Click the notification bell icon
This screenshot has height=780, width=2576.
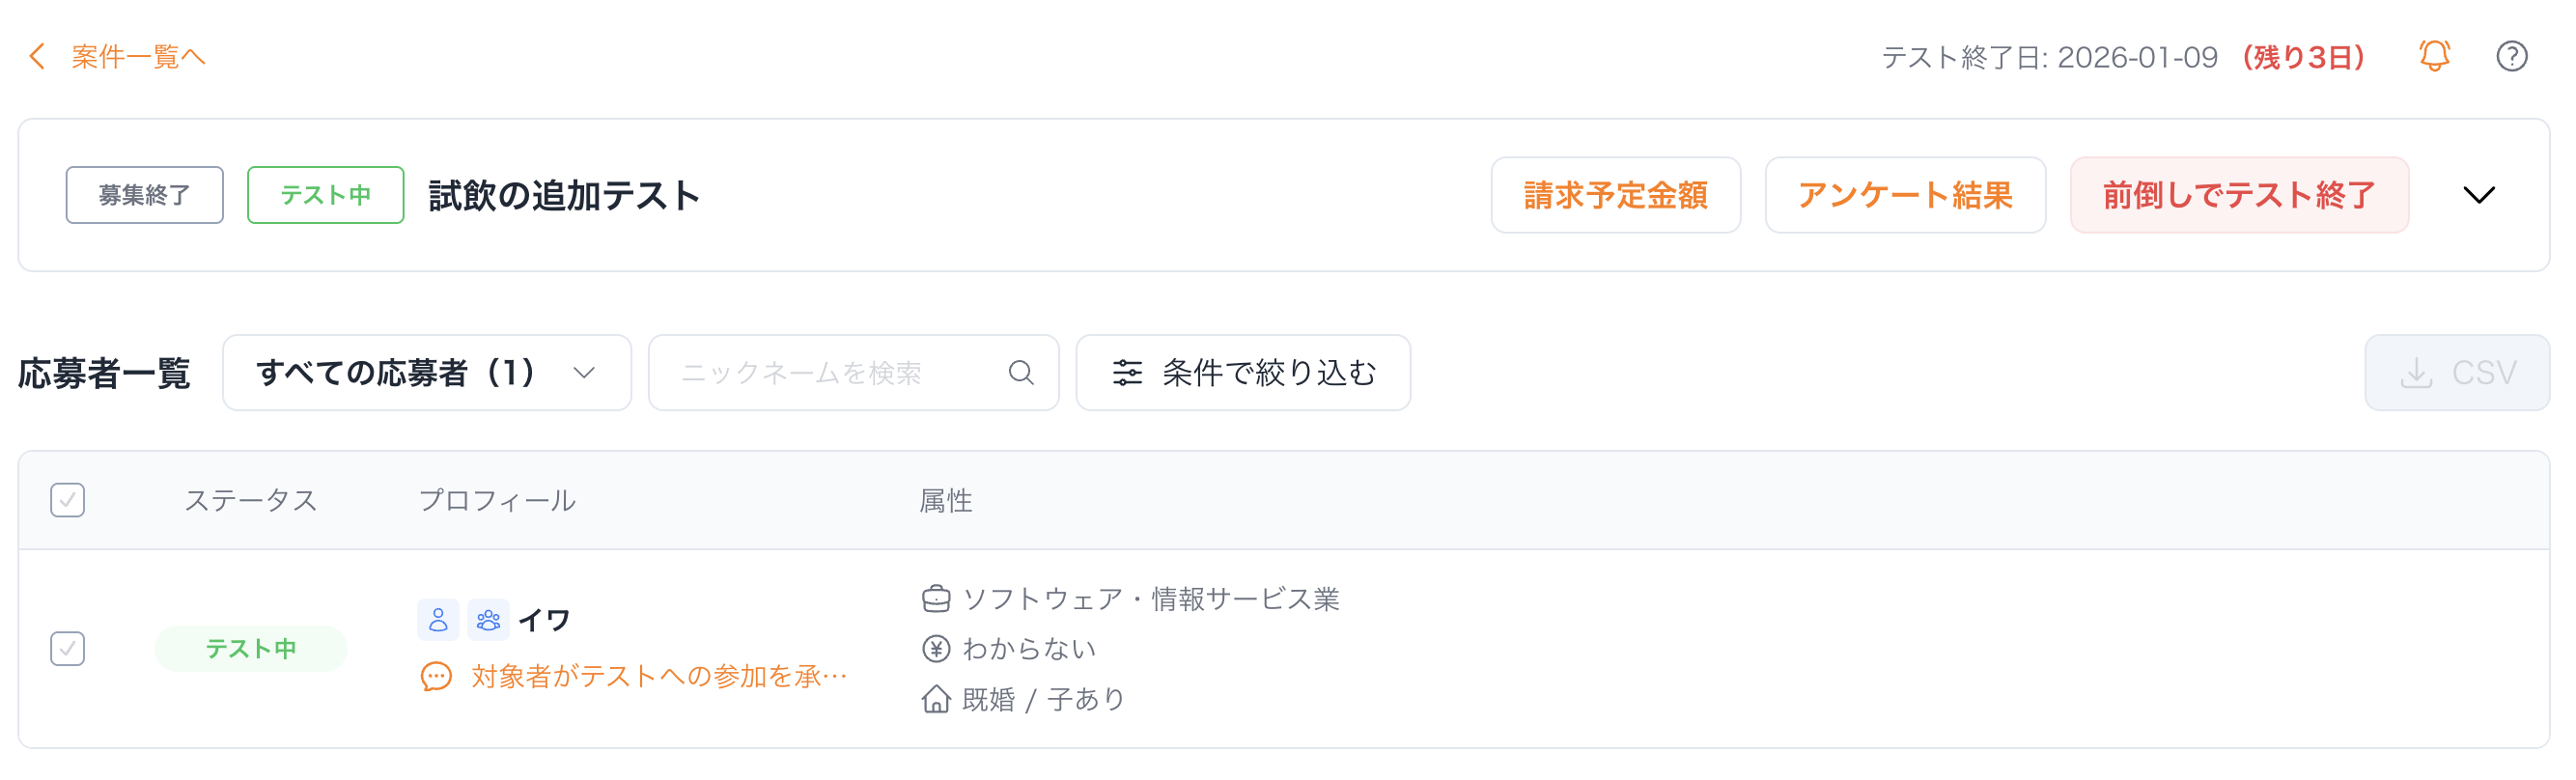2434,56
